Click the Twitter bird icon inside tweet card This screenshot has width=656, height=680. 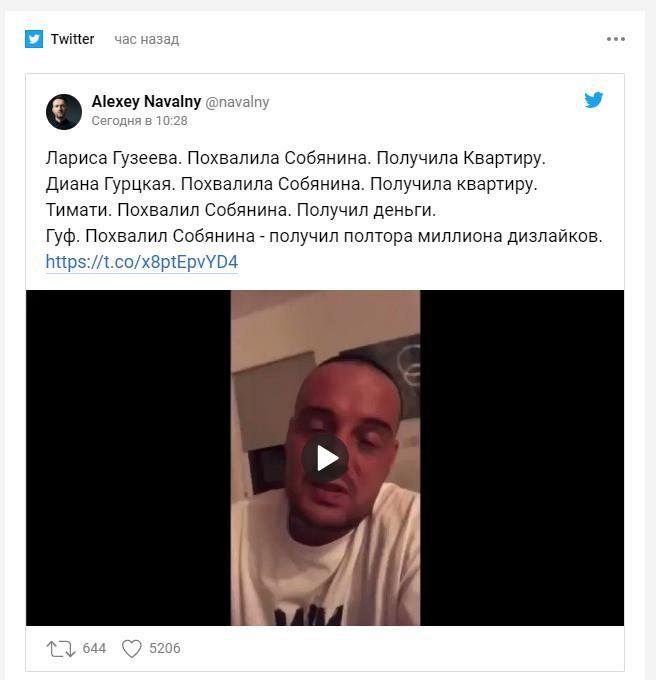pos(594,100)
